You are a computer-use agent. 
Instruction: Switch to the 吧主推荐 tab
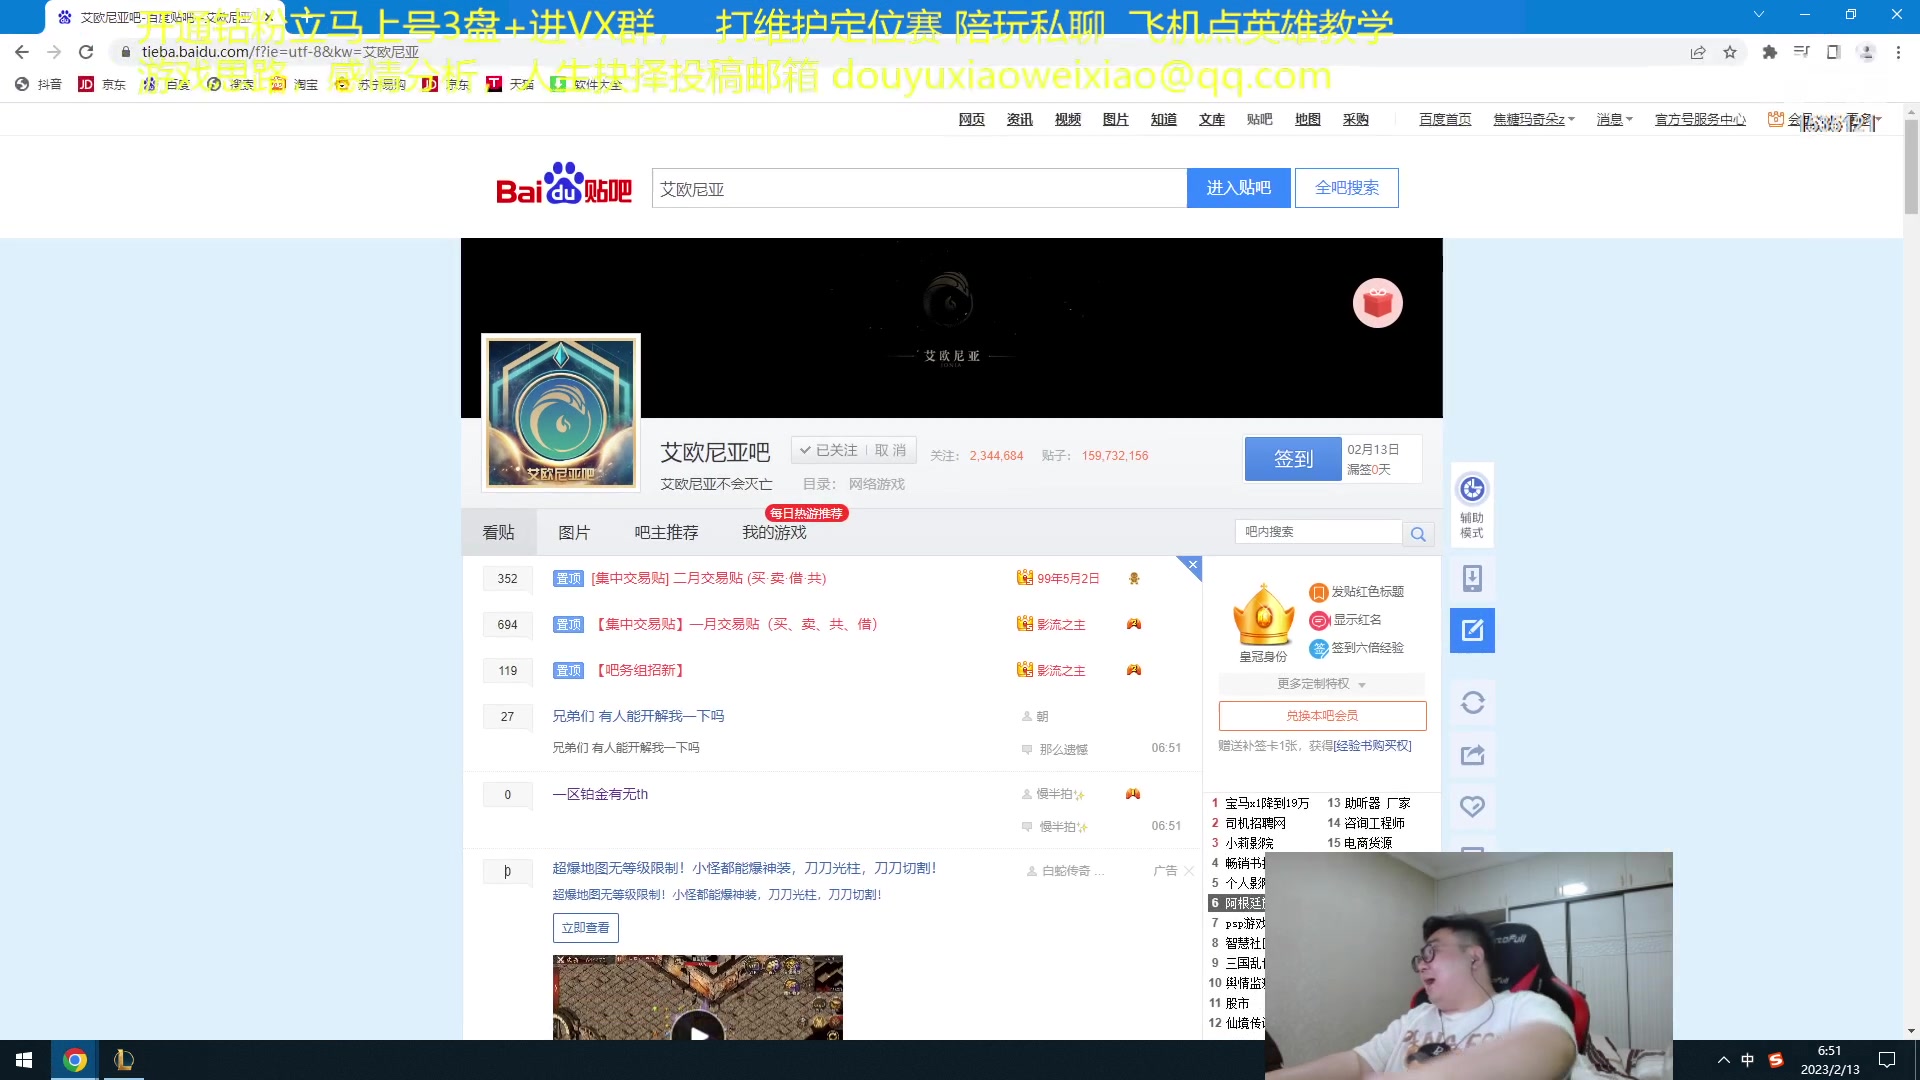coord(666,533)
